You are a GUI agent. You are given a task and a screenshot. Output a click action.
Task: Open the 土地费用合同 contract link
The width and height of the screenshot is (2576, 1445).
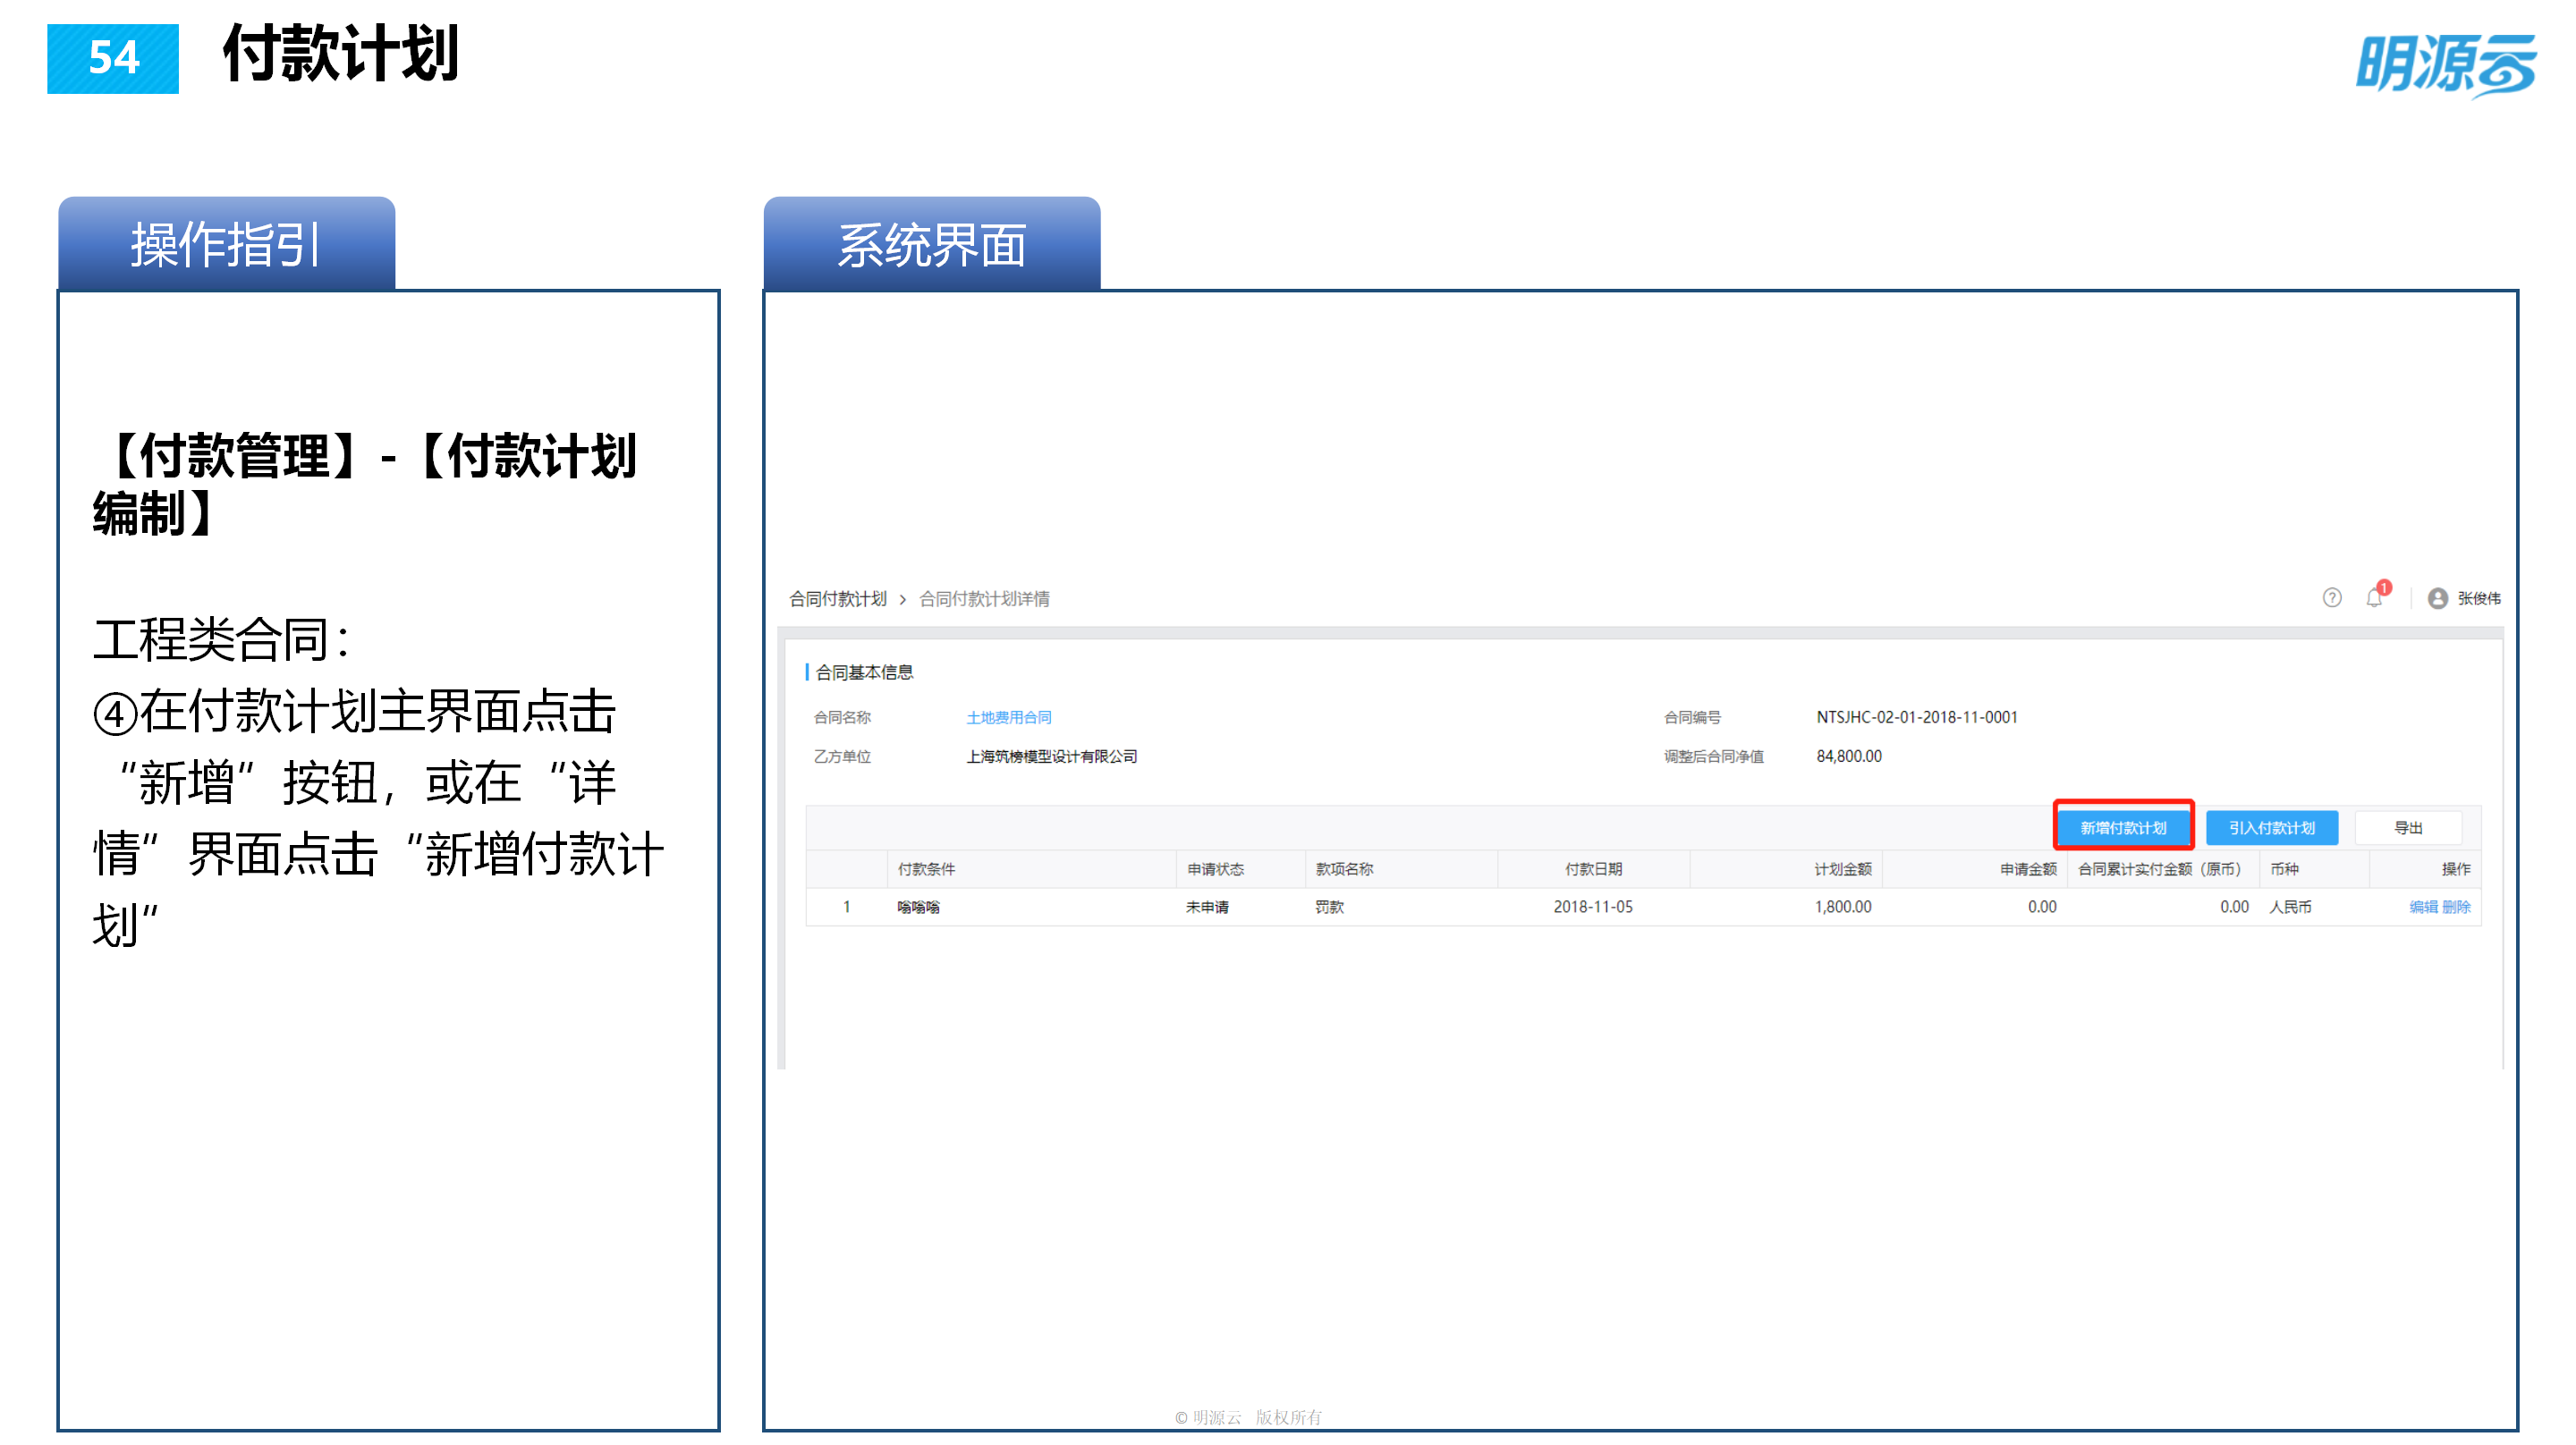pyautogui.click(x=1008, y=717)
